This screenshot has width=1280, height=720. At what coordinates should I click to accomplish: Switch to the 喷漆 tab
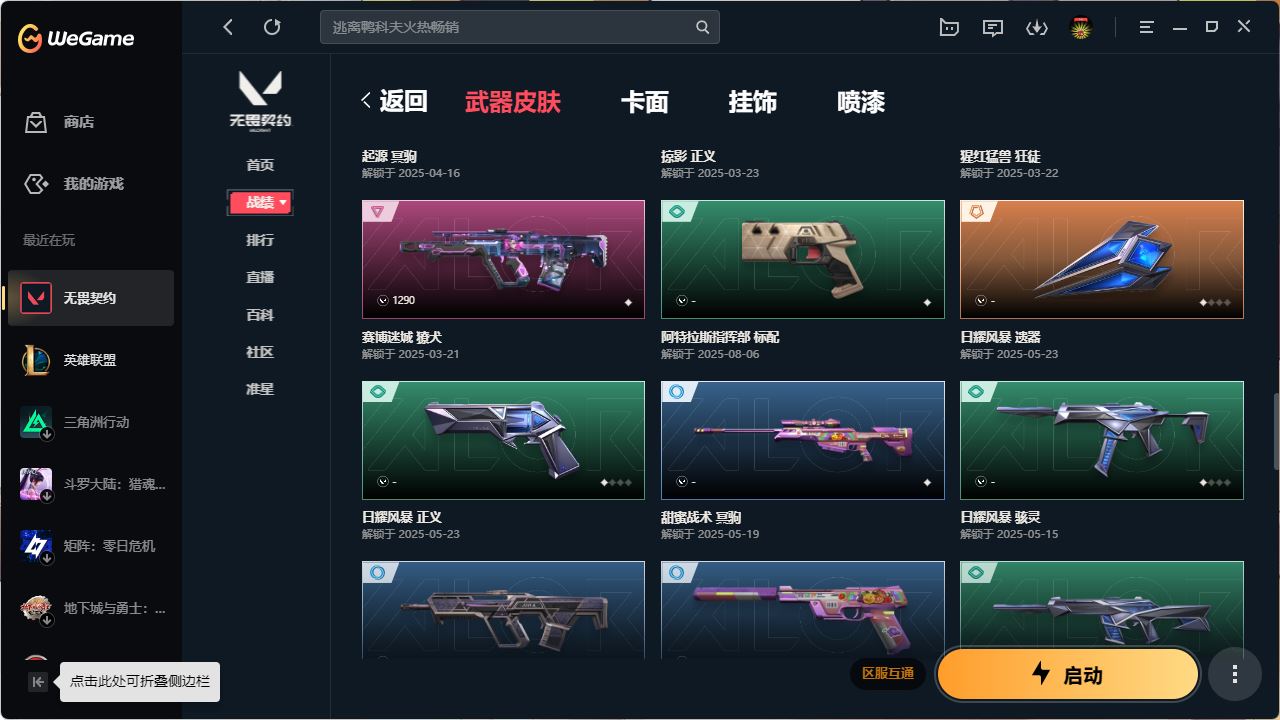point(861,102)
